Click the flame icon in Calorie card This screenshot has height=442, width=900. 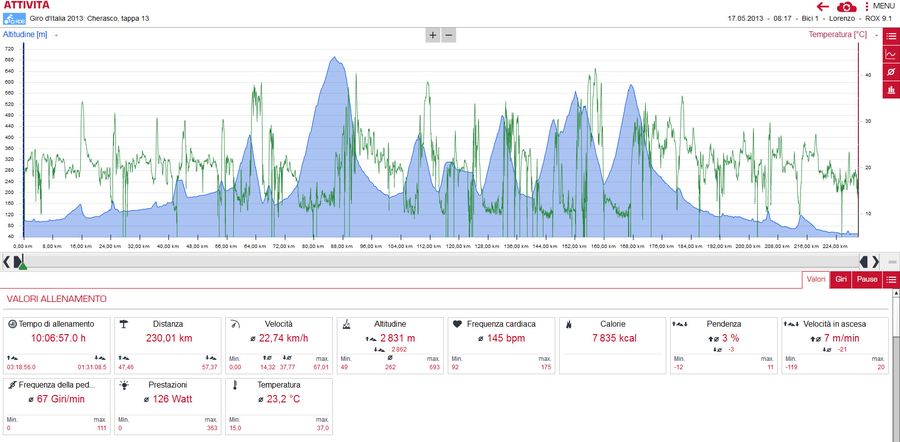(x=569, y=324)
